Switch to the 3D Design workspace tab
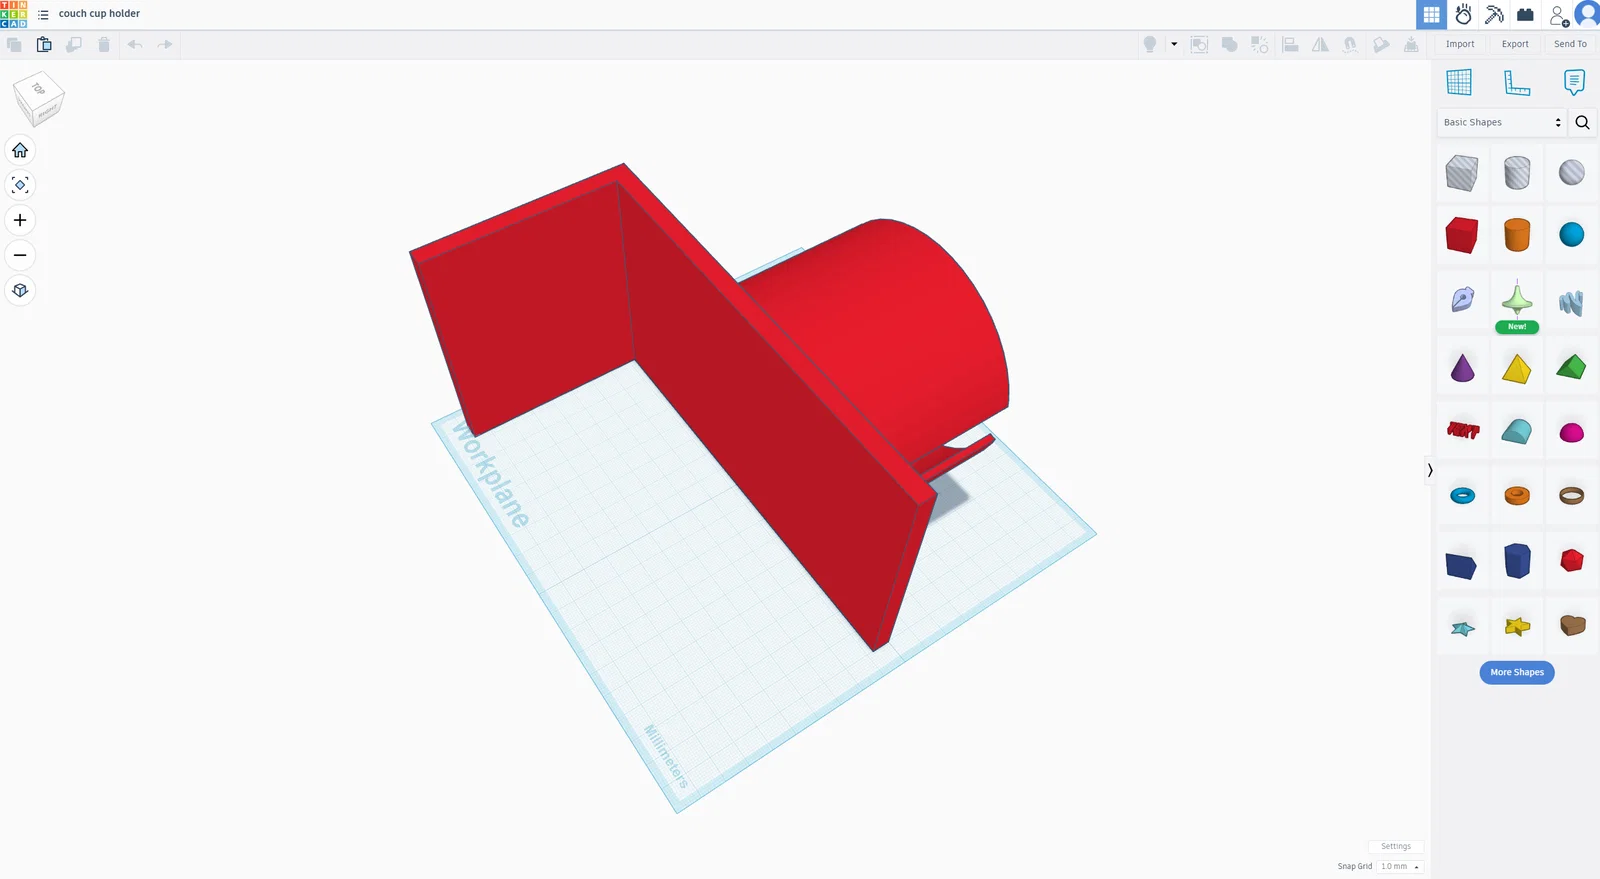This screenshot has height=879, width=1600. [x=1432, y=15]
